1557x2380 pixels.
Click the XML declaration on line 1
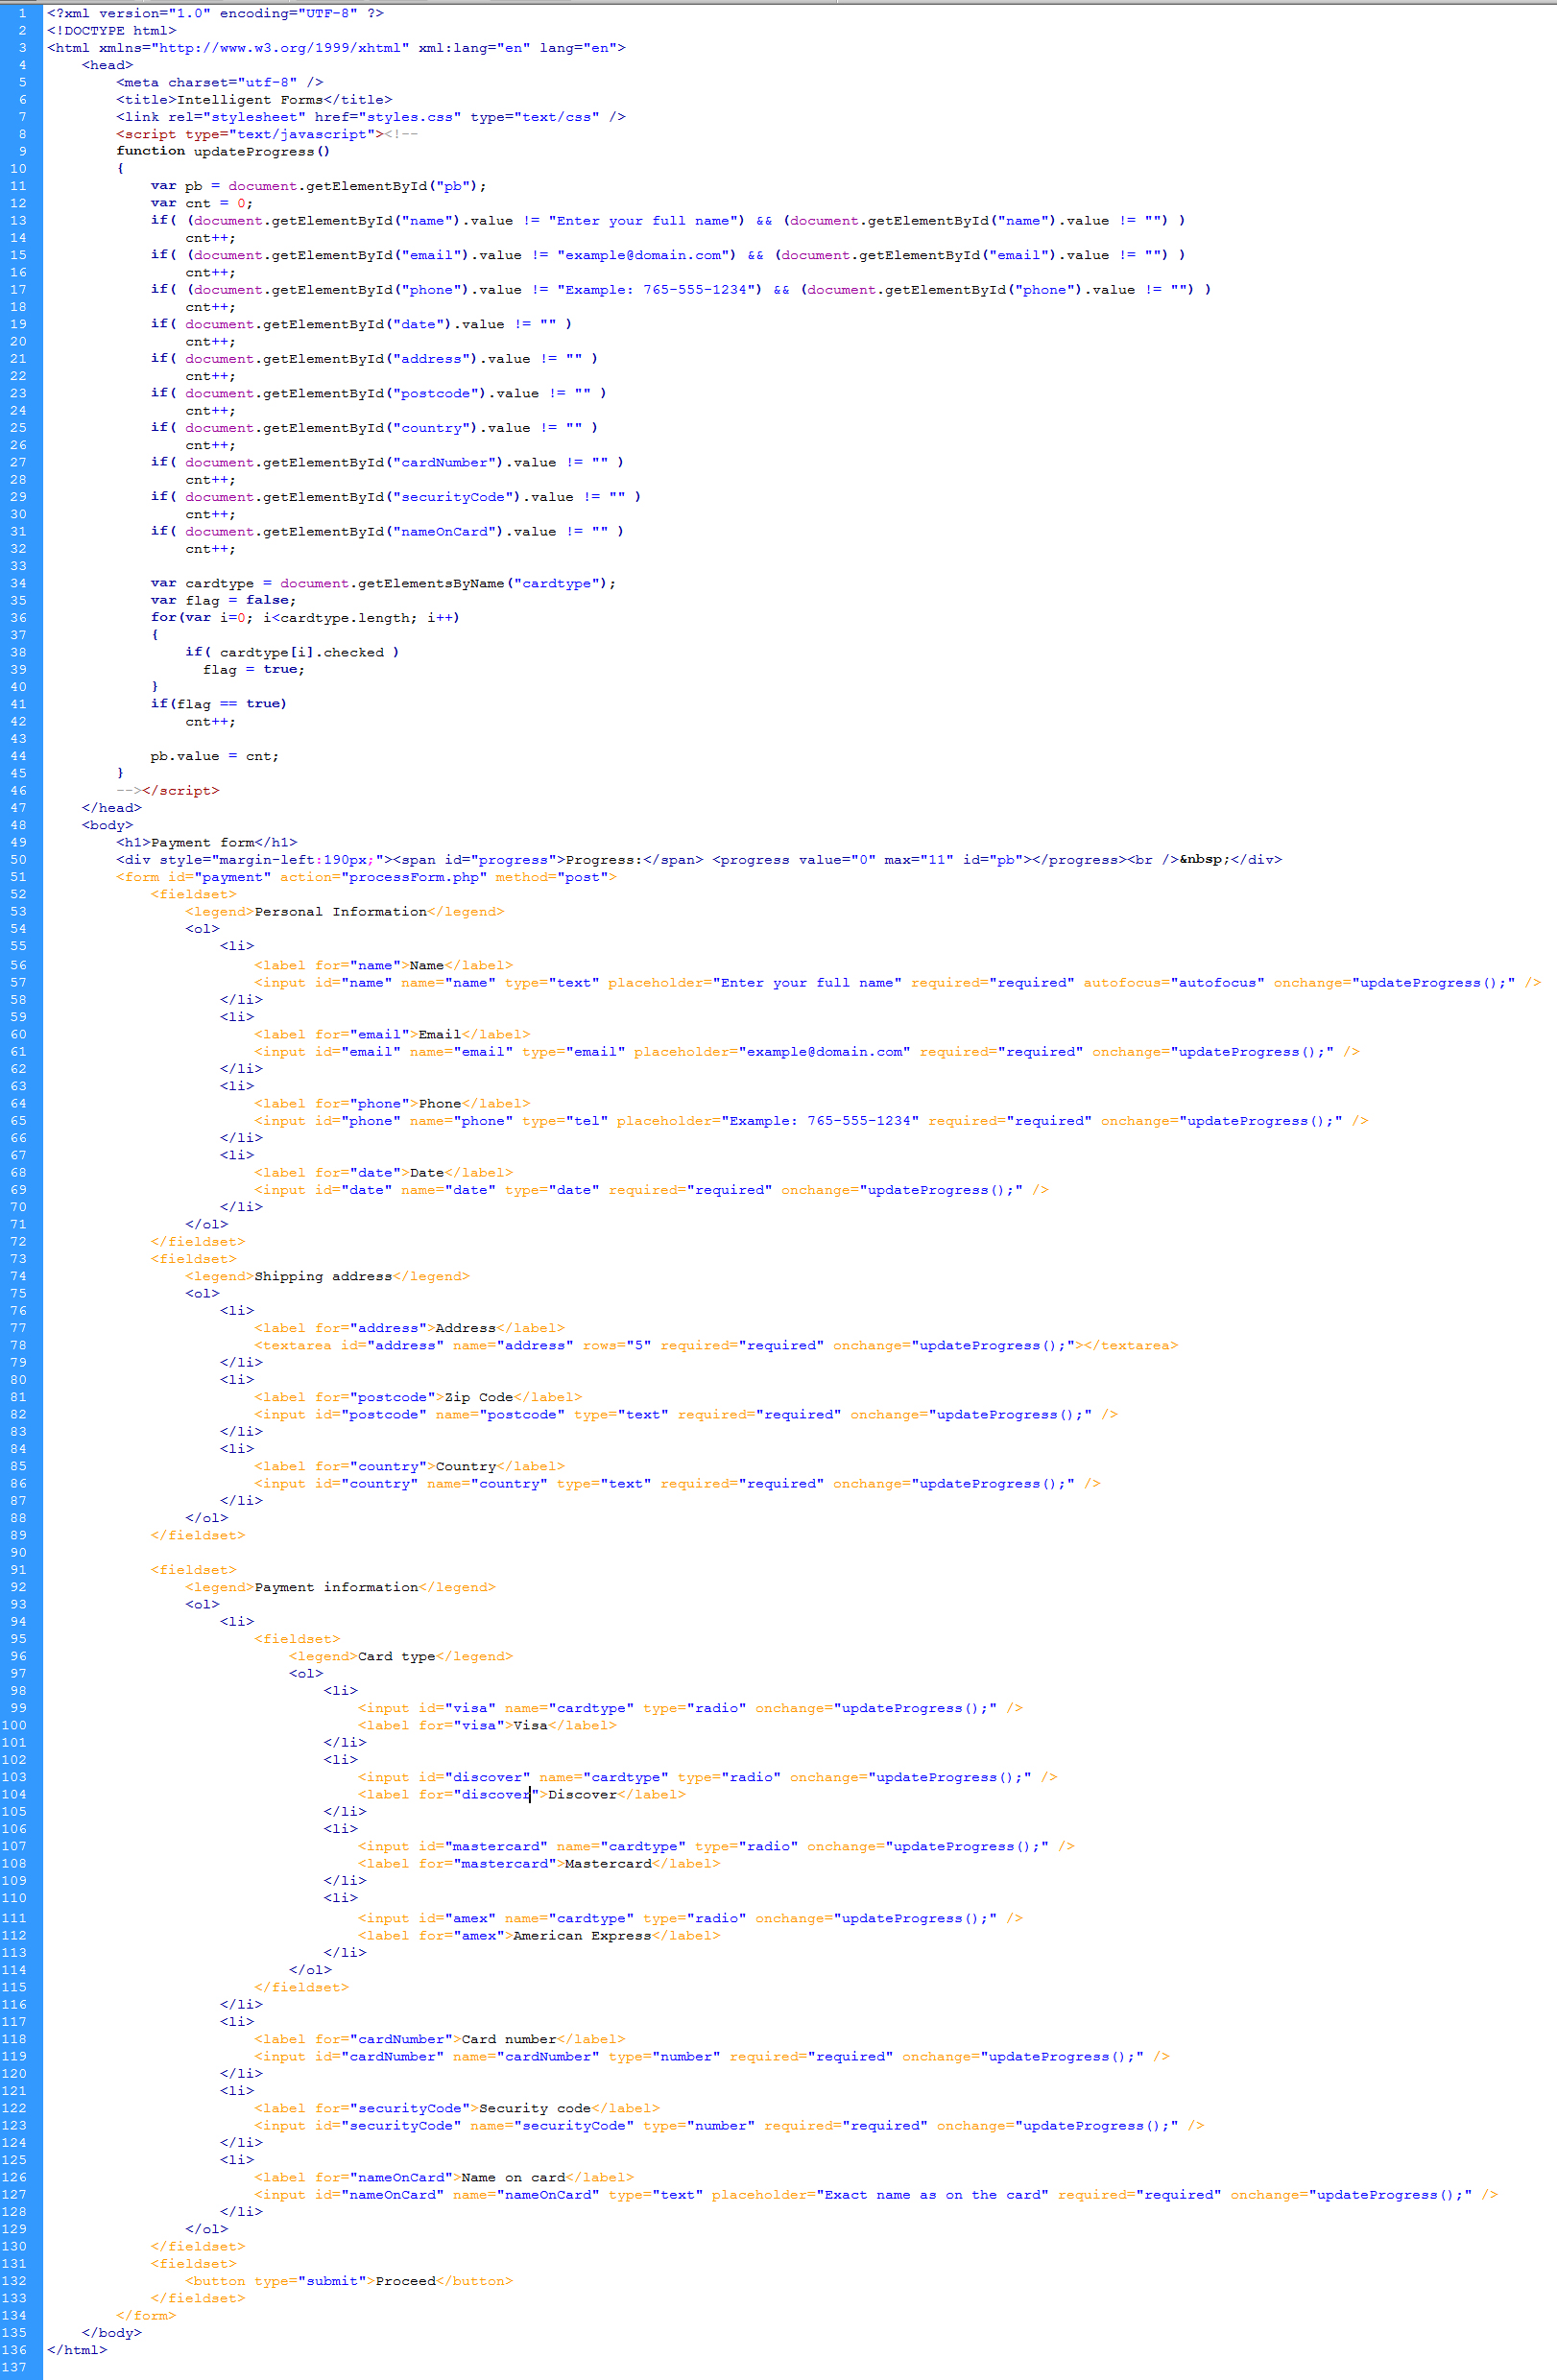click(x=215, y=13)
